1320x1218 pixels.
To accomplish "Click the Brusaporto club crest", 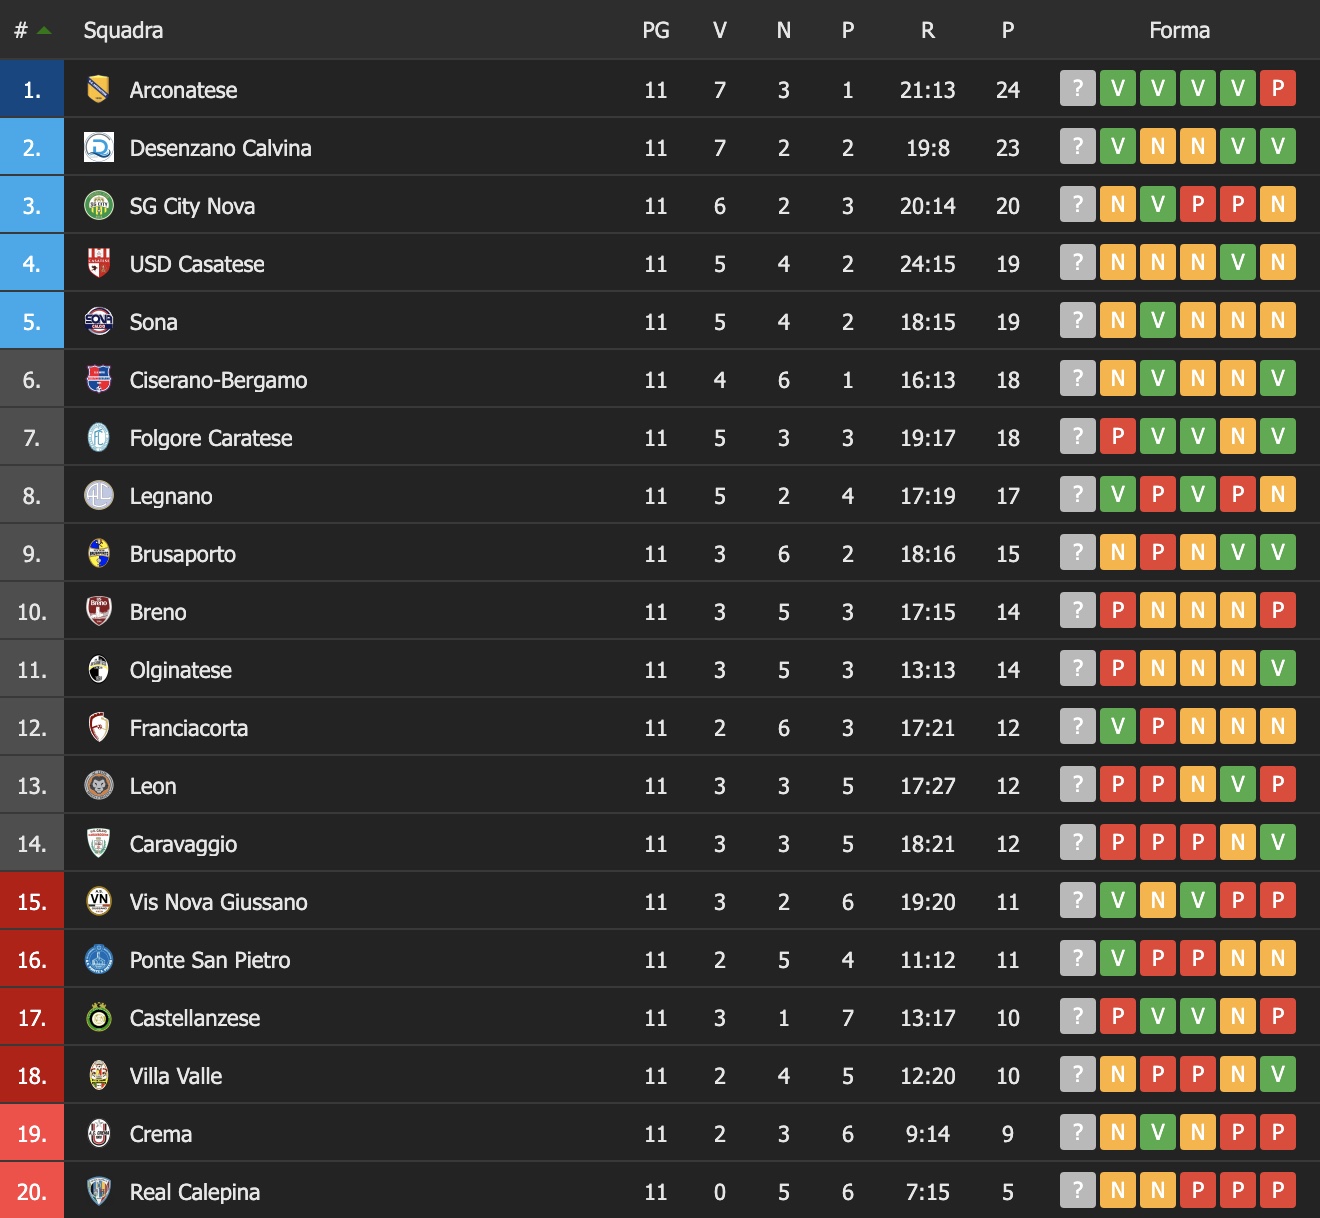I will pyautogui.click(x=98, y=554).
